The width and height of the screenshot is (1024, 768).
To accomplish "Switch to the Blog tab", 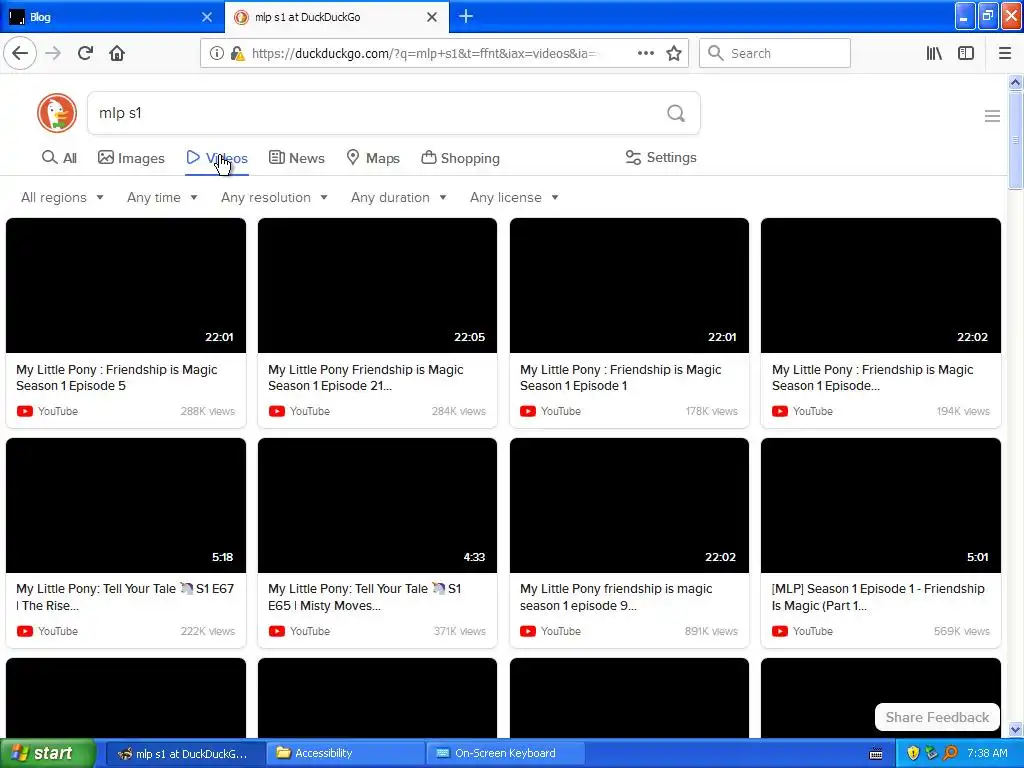I will pyautogui.click(x=112, y=17).
